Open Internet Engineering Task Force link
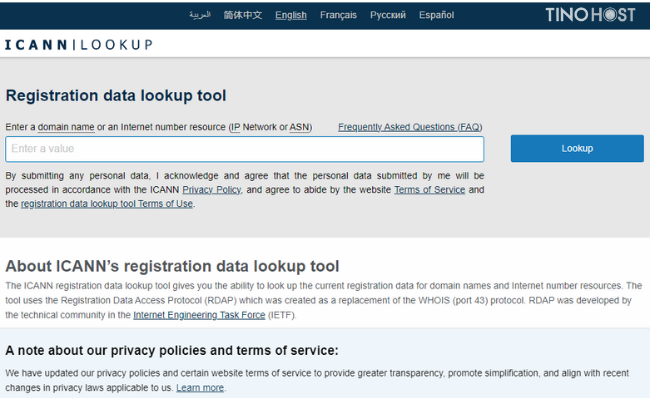This screenshot has height=400, width=650. (x=199, y=315)
